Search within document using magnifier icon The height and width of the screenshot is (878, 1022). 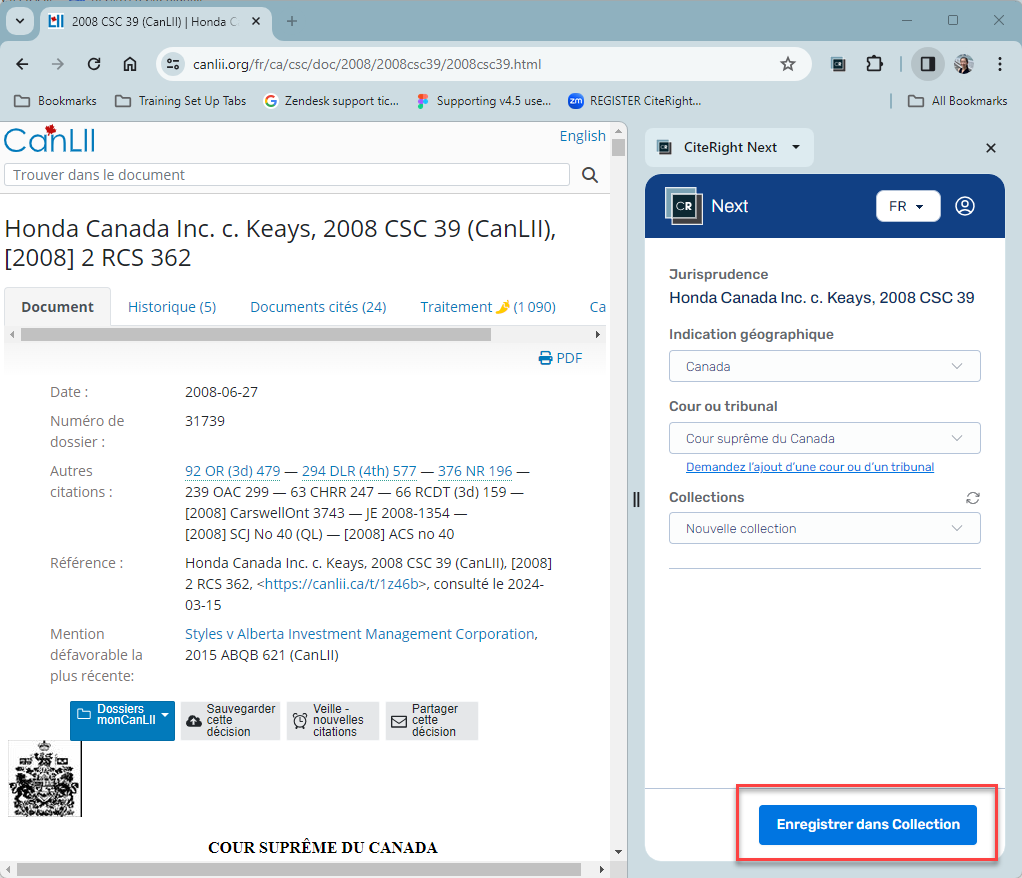click(590, 175)
